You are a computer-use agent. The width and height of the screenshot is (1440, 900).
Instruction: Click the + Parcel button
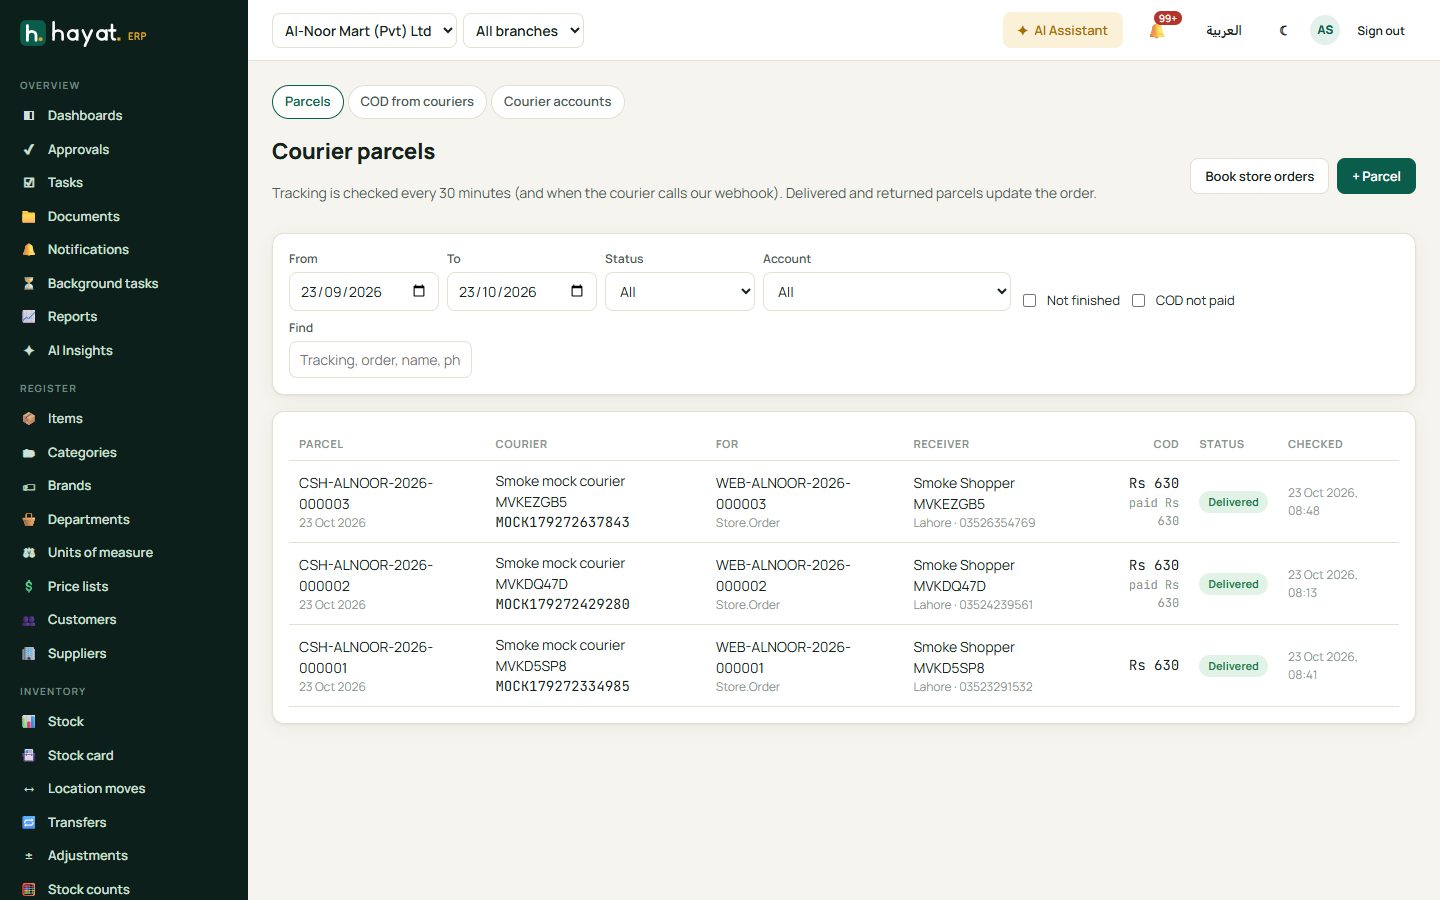(x=1376, y=176)
